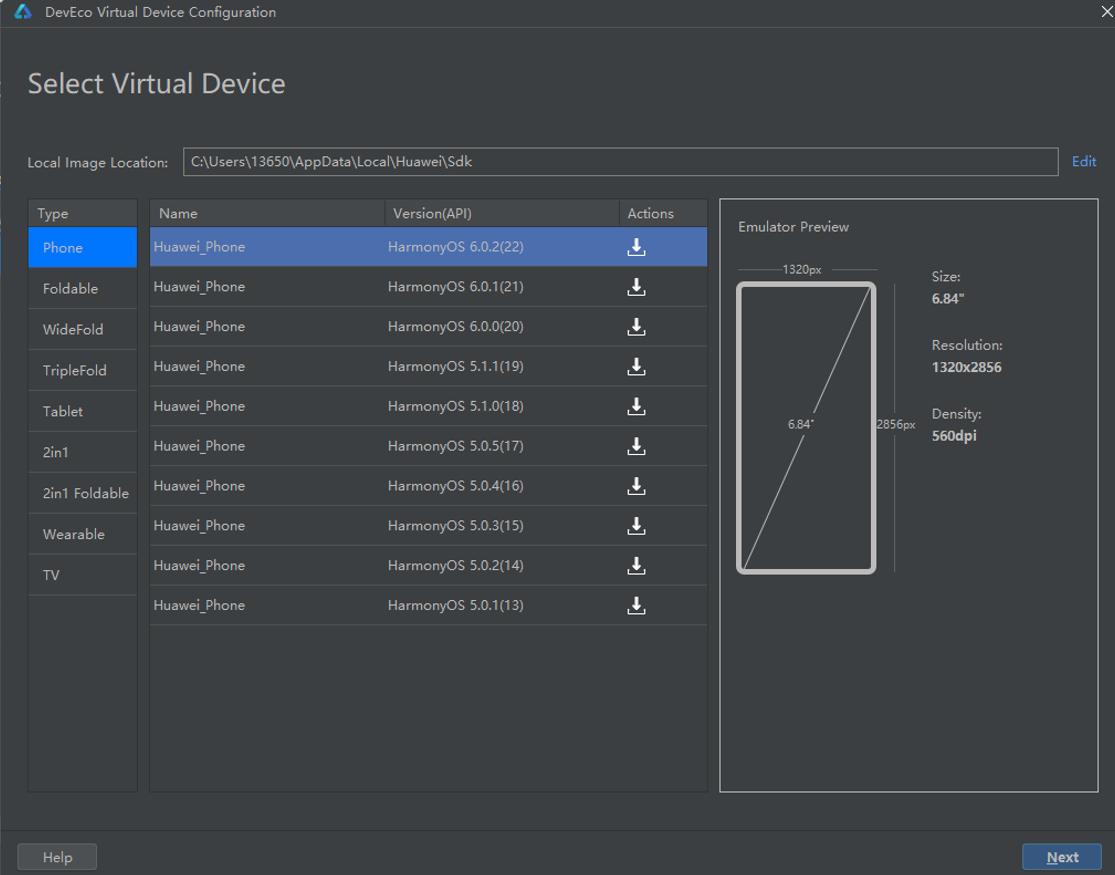Screen dimensions: 1115x875
Task: Download HarmonyOS 6.0.2(22) phone image
Action: point(636,247)
